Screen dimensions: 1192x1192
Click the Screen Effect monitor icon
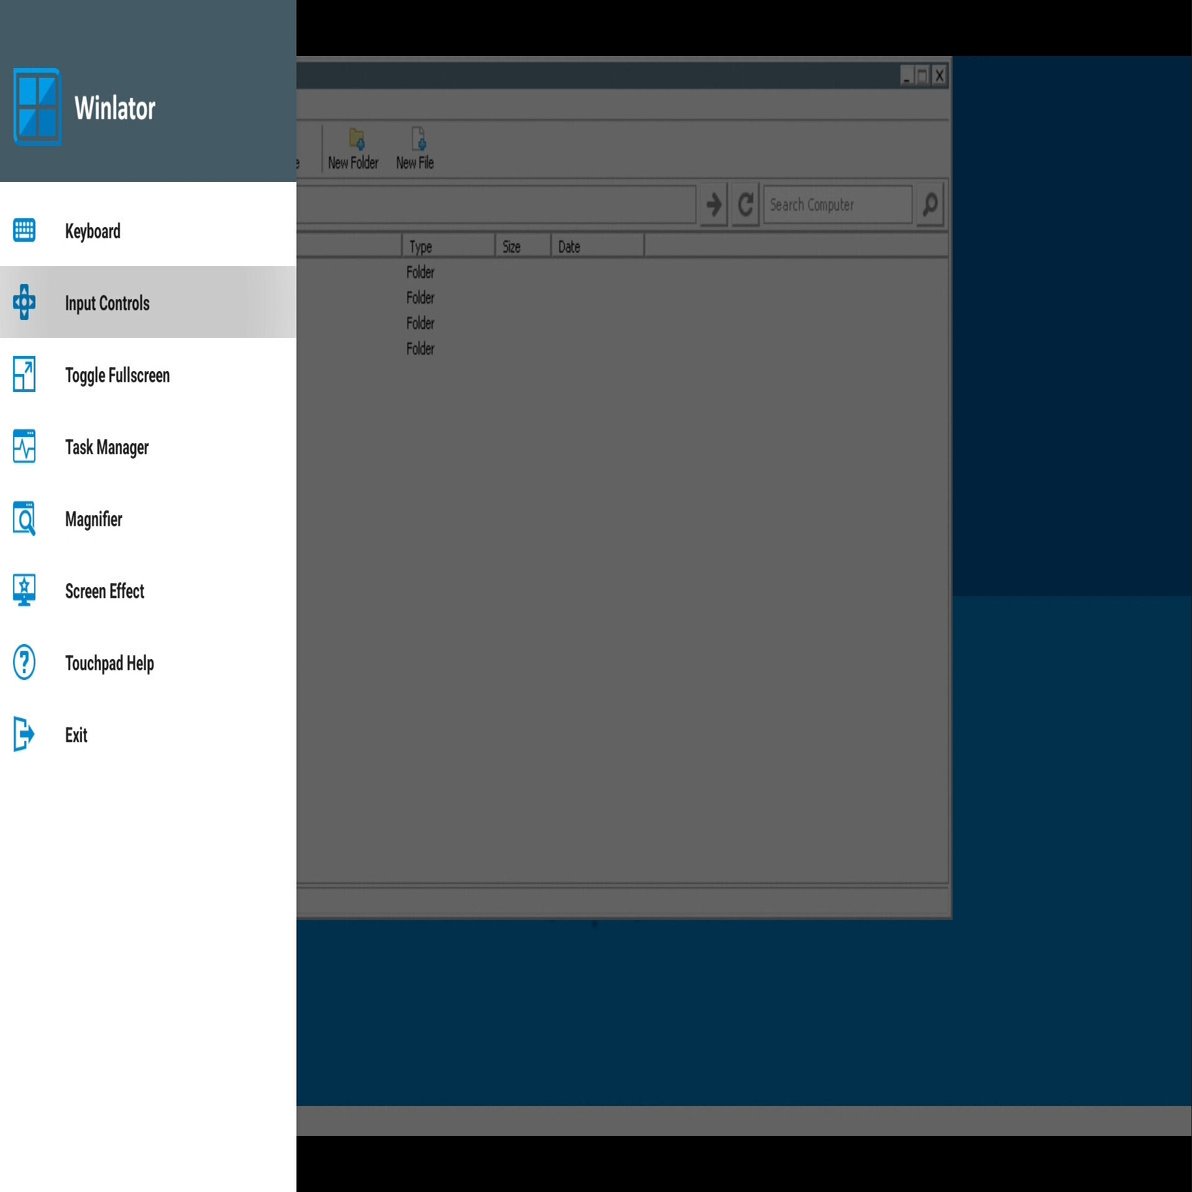(24, 590)
